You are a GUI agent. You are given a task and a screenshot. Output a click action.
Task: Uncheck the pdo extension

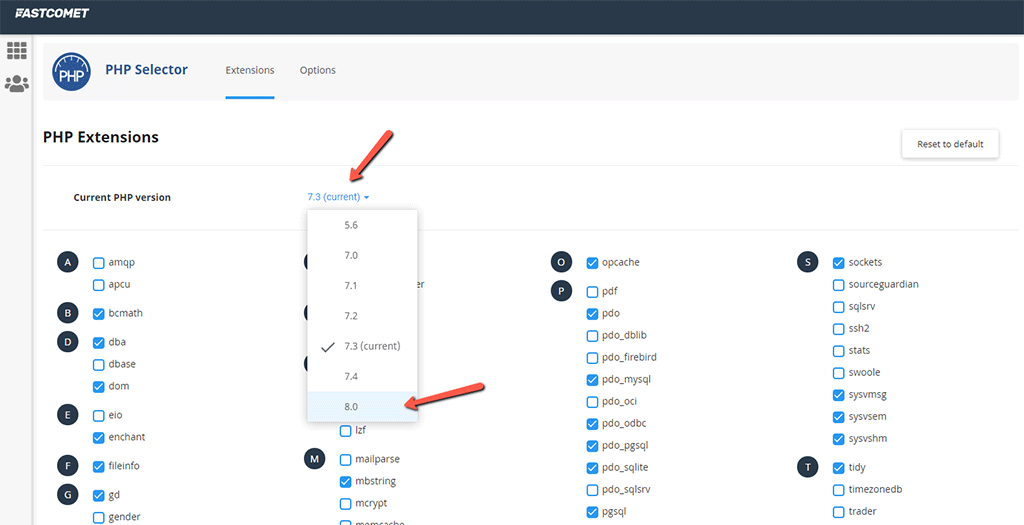[x=592, y=314]
